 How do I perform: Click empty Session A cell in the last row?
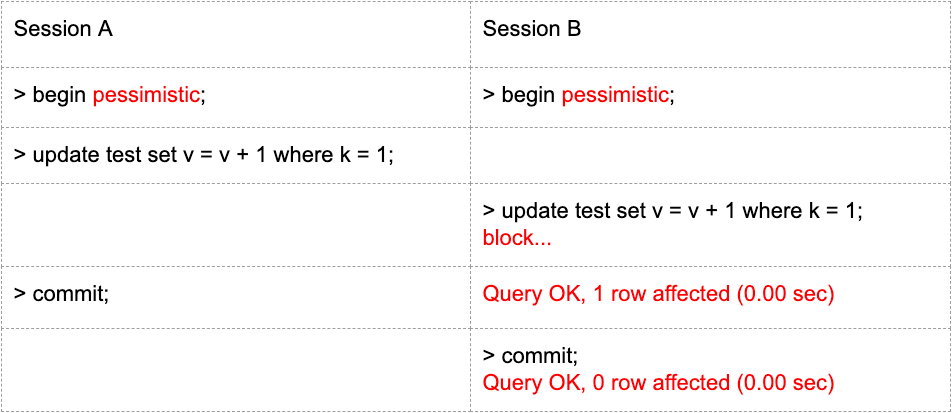pyautogui.click(x=240, y=369)
